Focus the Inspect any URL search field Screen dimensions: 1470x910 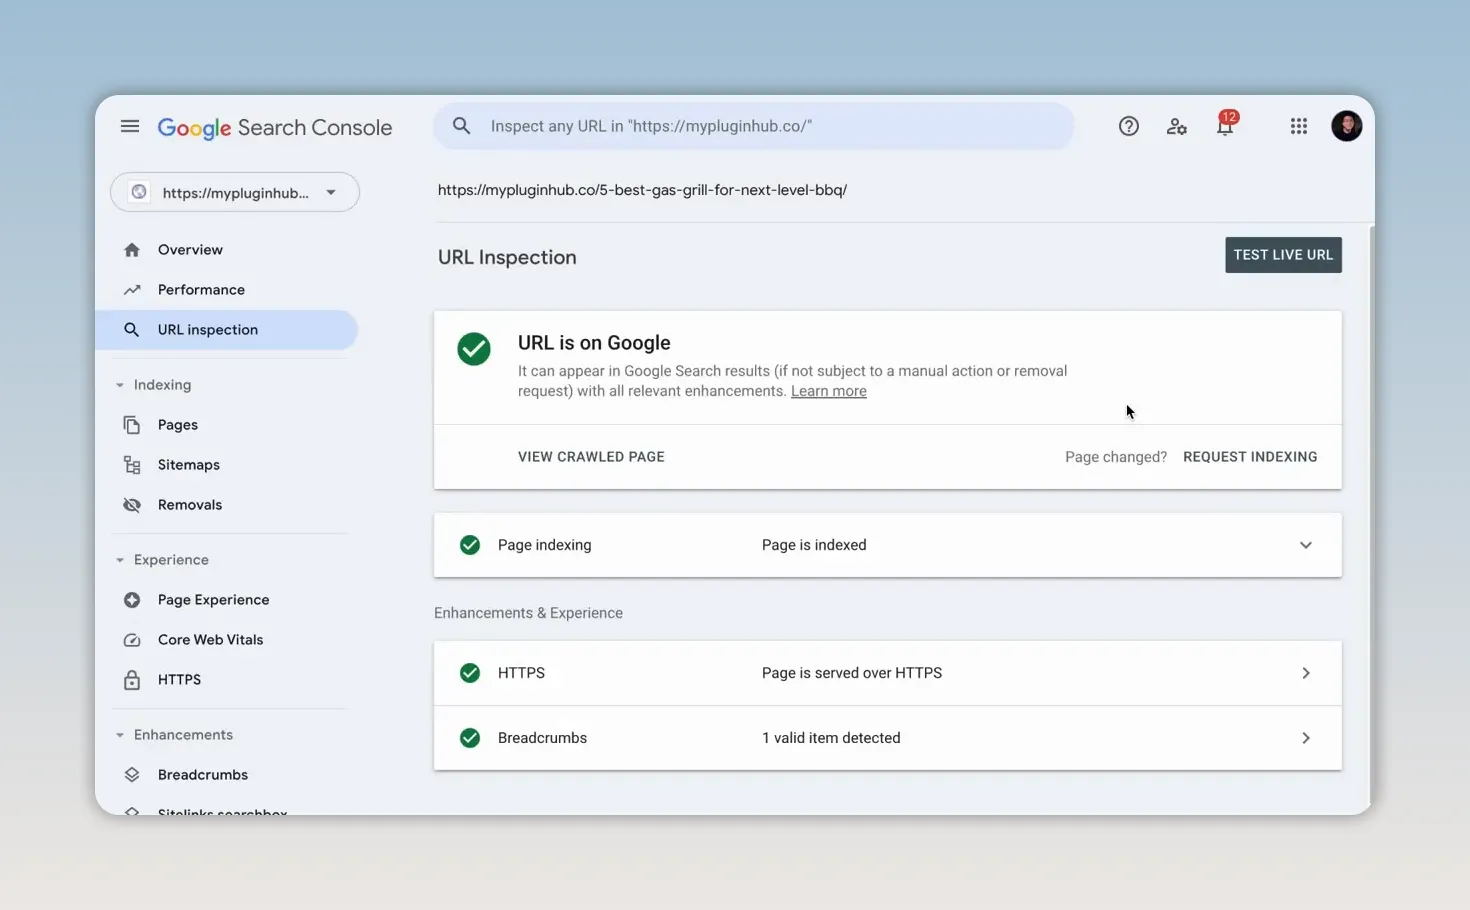pos(754,126)
